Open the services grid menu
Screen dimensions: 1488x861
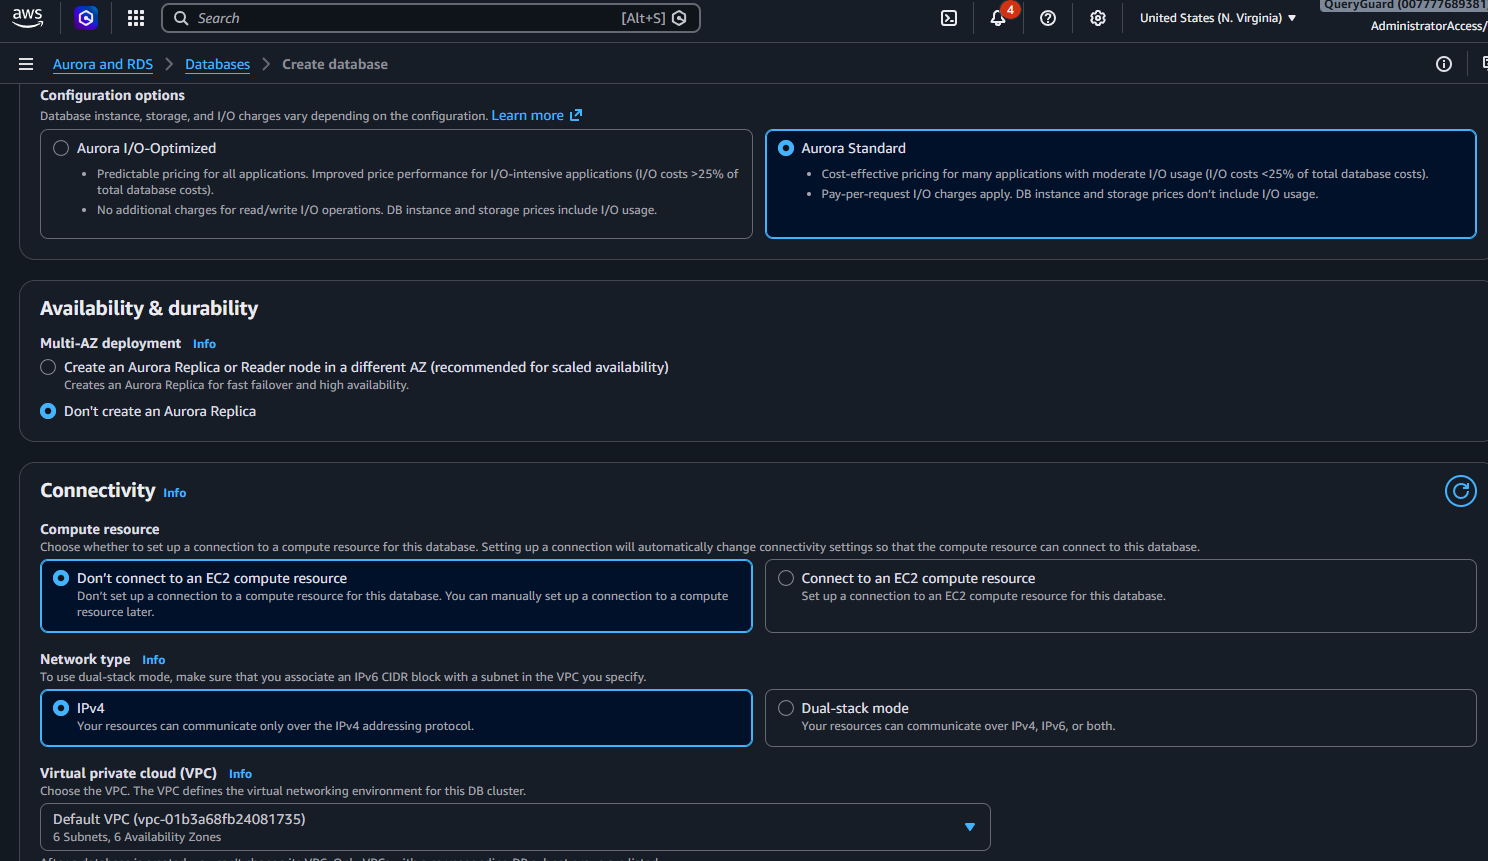(x=136, y=18)
